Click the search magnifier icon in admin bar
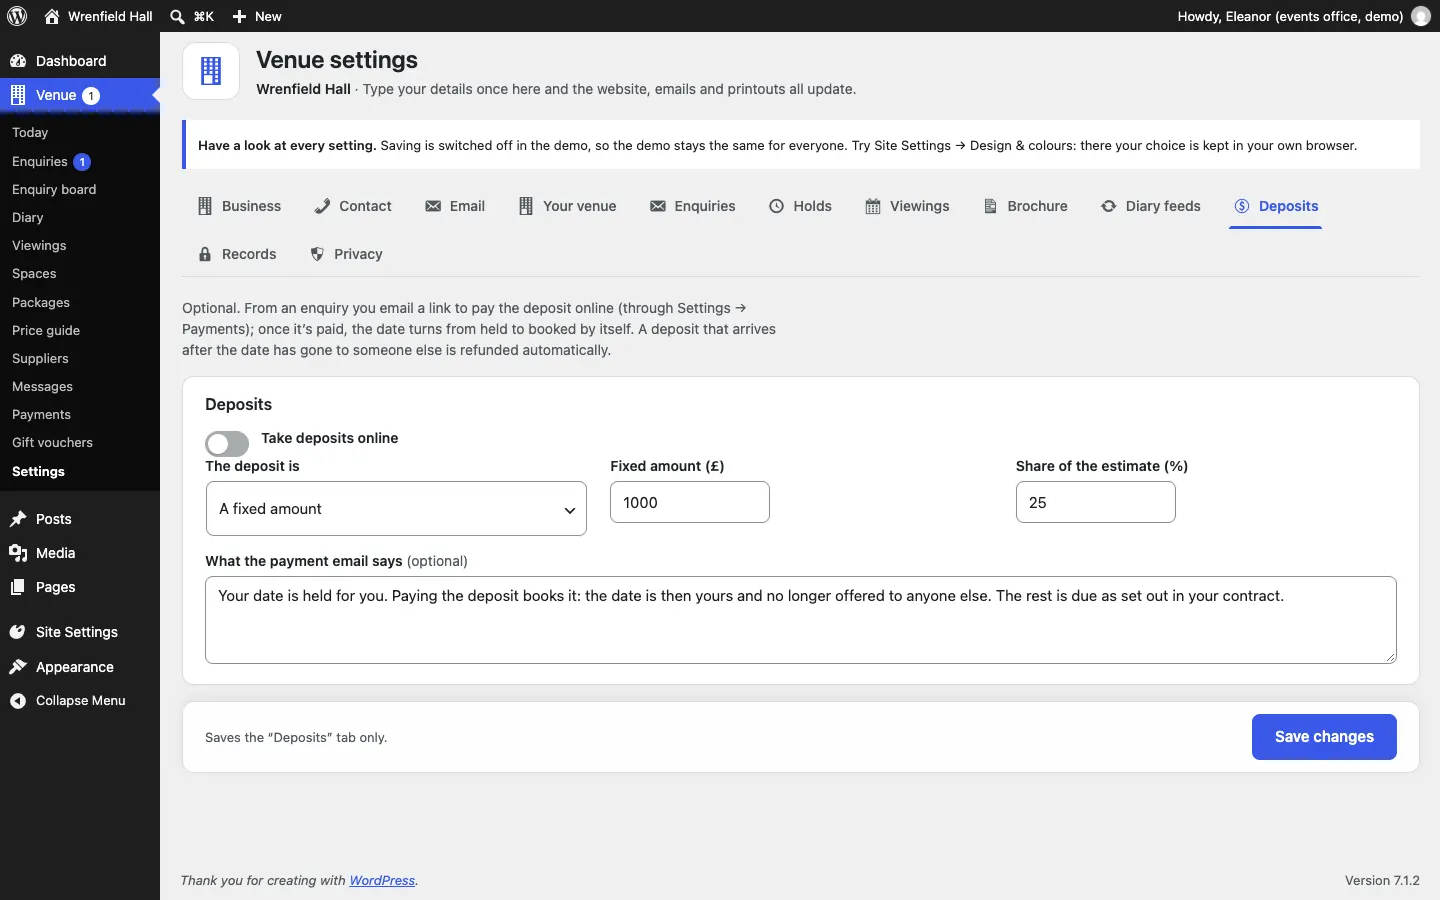1440x900 pixels. [177, 16]
